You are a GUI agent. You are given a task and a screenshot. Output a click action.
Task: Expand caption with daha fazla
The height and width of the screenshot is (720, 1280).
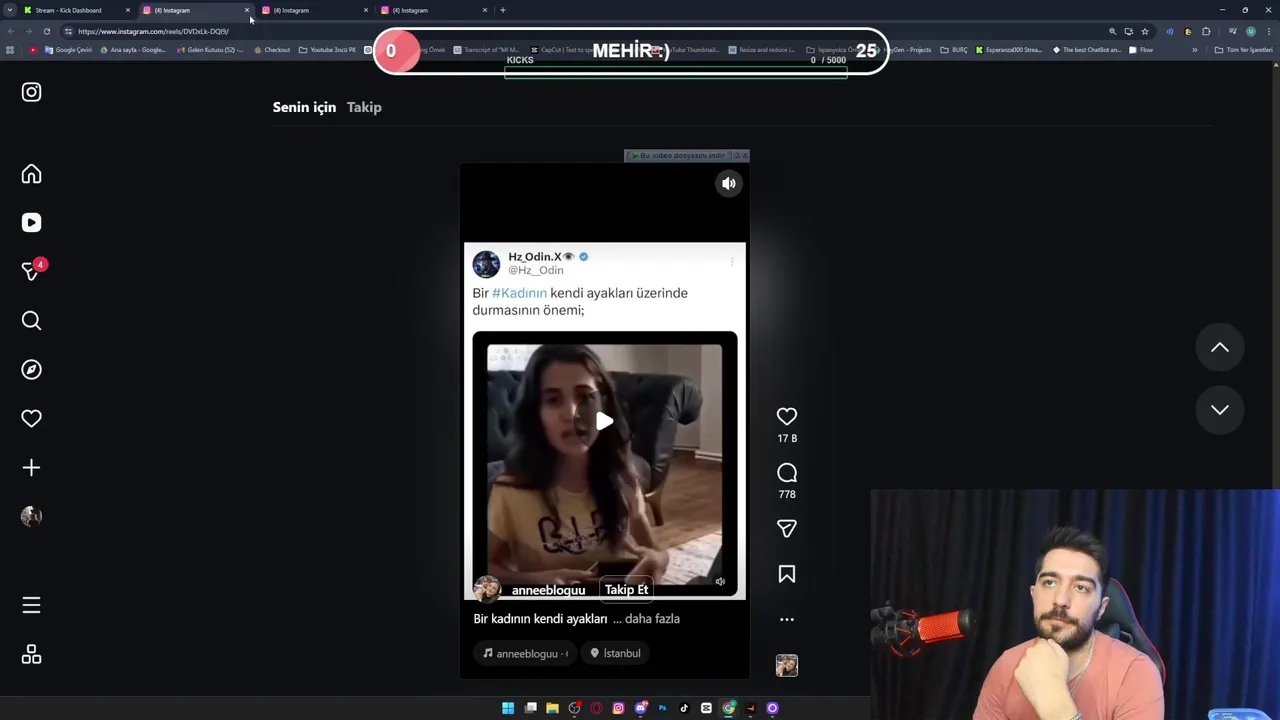[x=652, y=619]
